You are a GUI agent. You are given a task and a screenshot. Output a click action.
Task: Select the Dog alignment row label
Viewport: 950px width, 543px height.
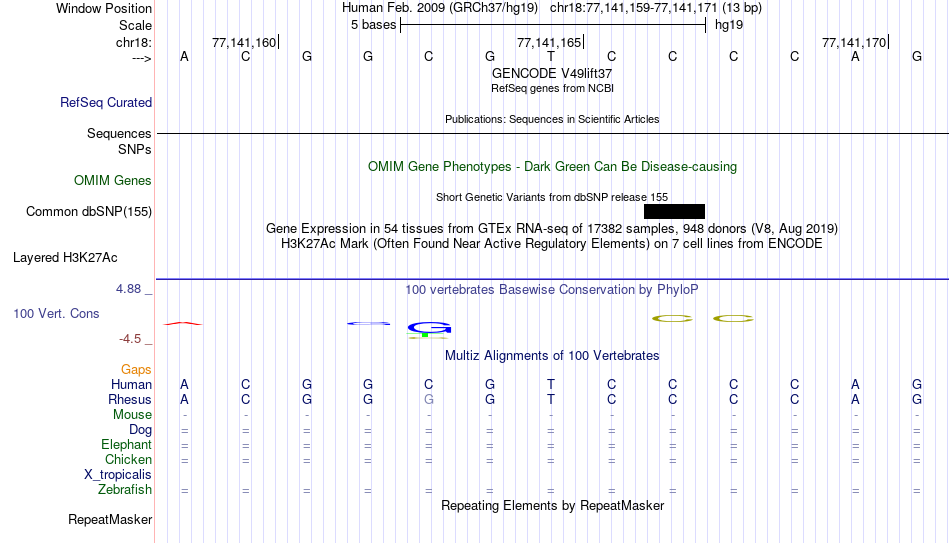click(140, 430)
